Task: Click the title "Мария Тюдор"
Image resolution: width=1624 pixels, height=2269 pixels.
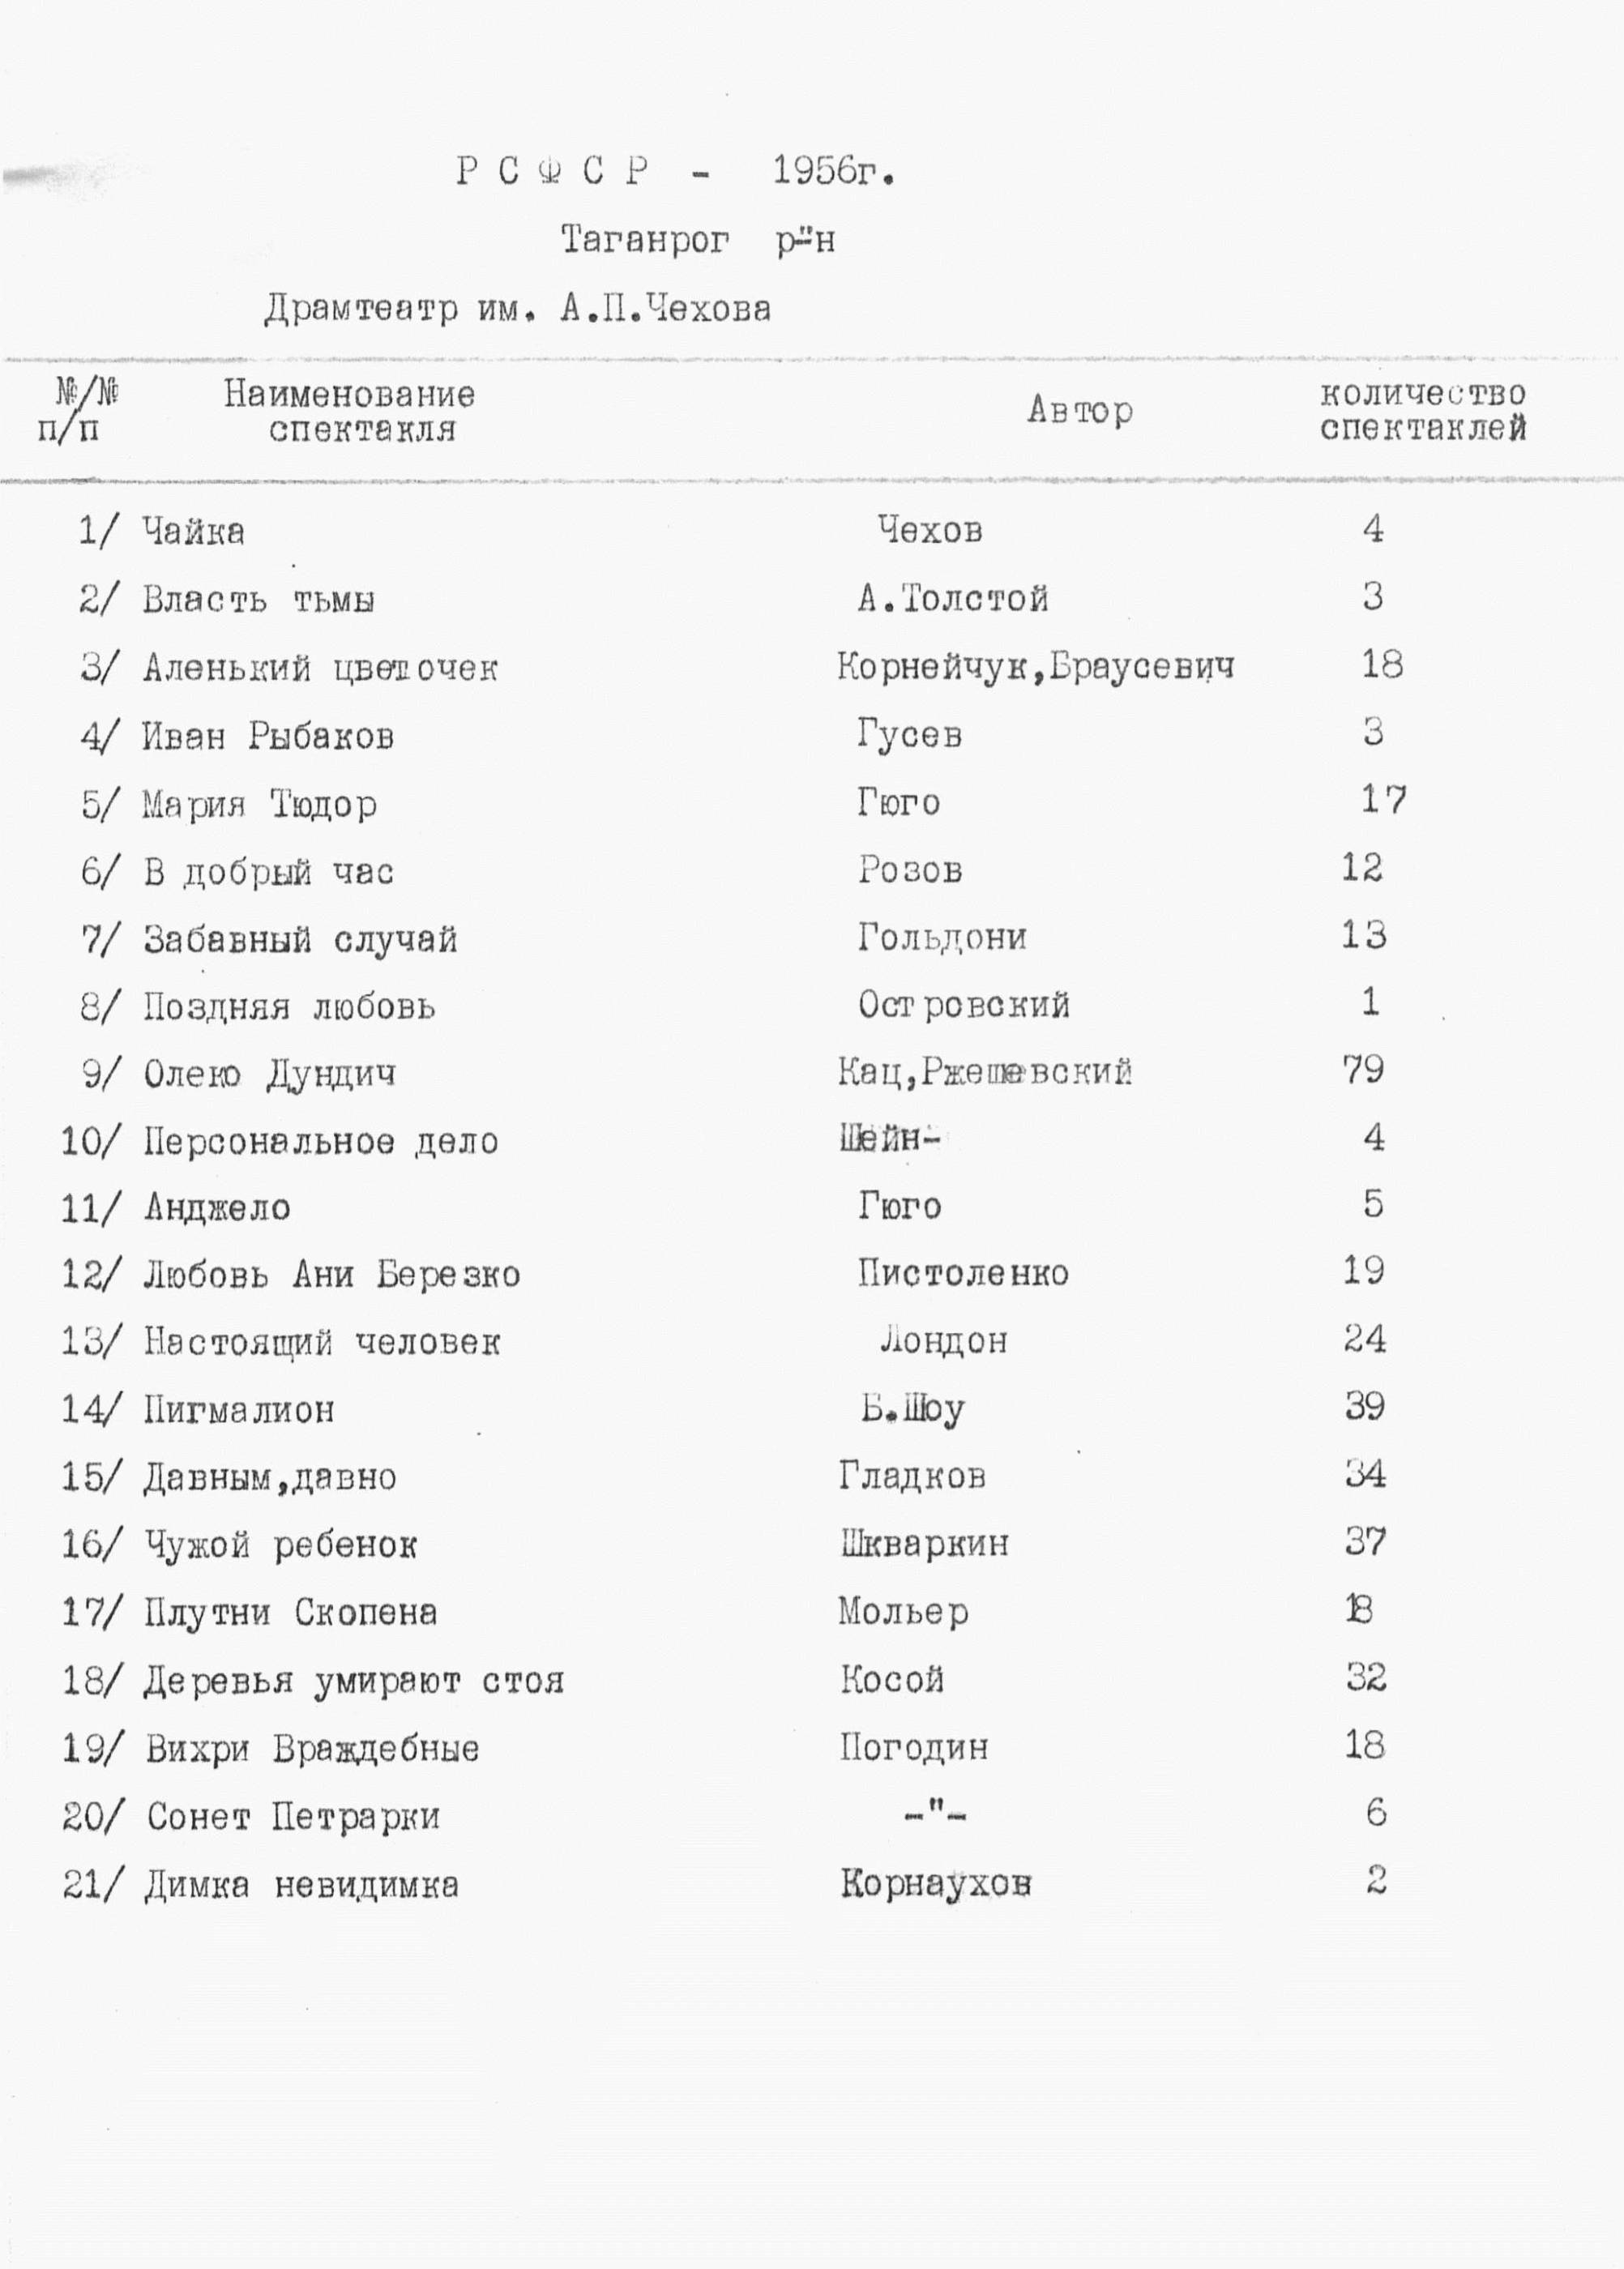Action: tap(259, 804)
